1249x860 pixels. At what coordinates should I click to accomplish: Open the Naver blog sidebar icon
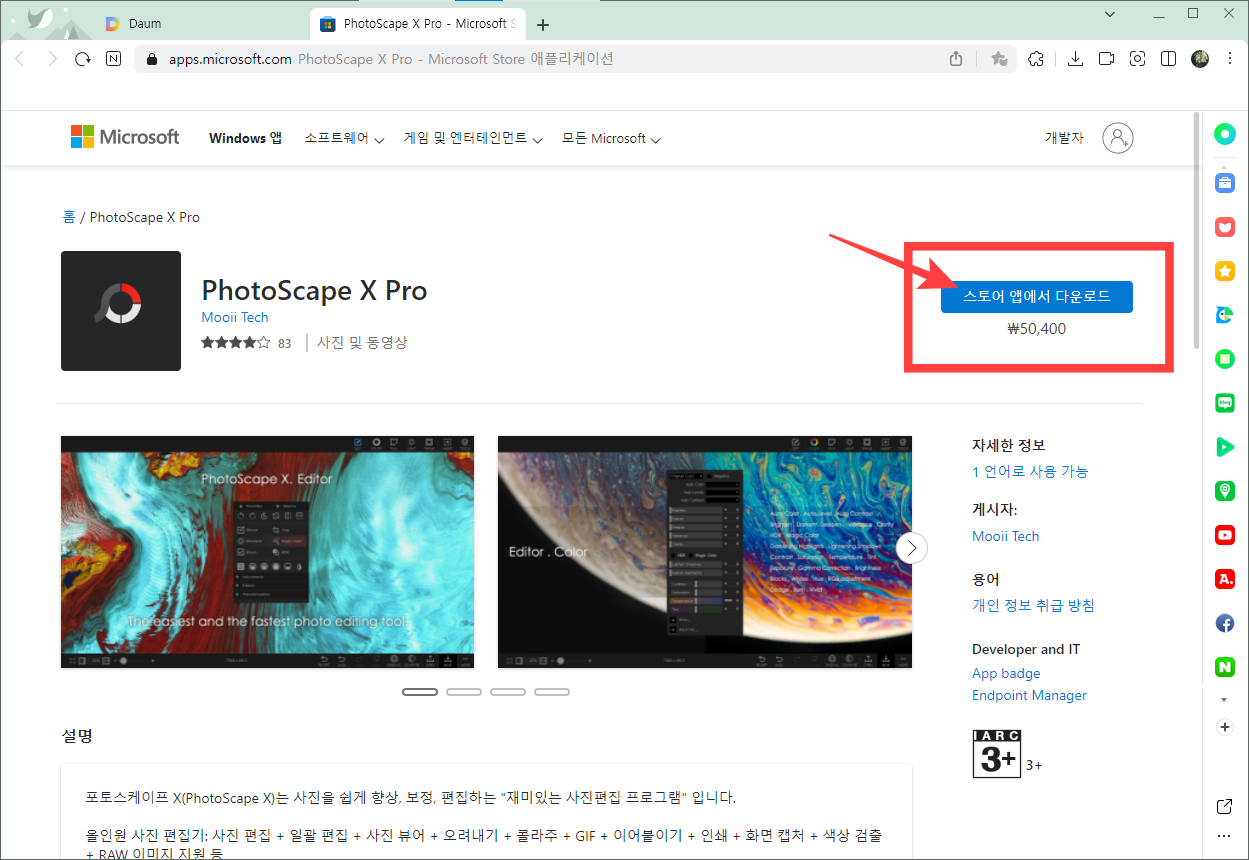coord(1224,403)
